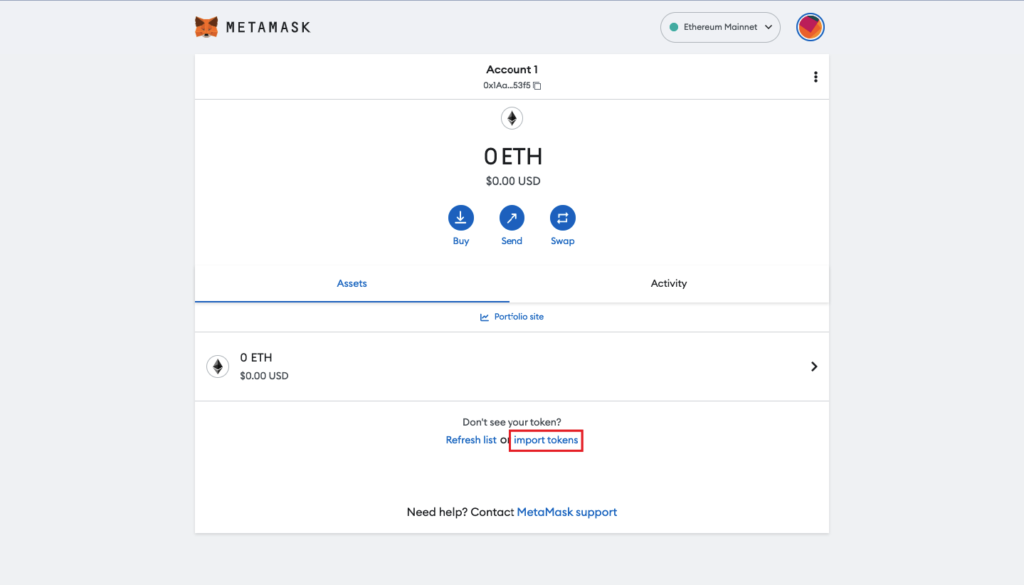
Task: Open the Portfolio site link
Action: click(x=519, y=317)
